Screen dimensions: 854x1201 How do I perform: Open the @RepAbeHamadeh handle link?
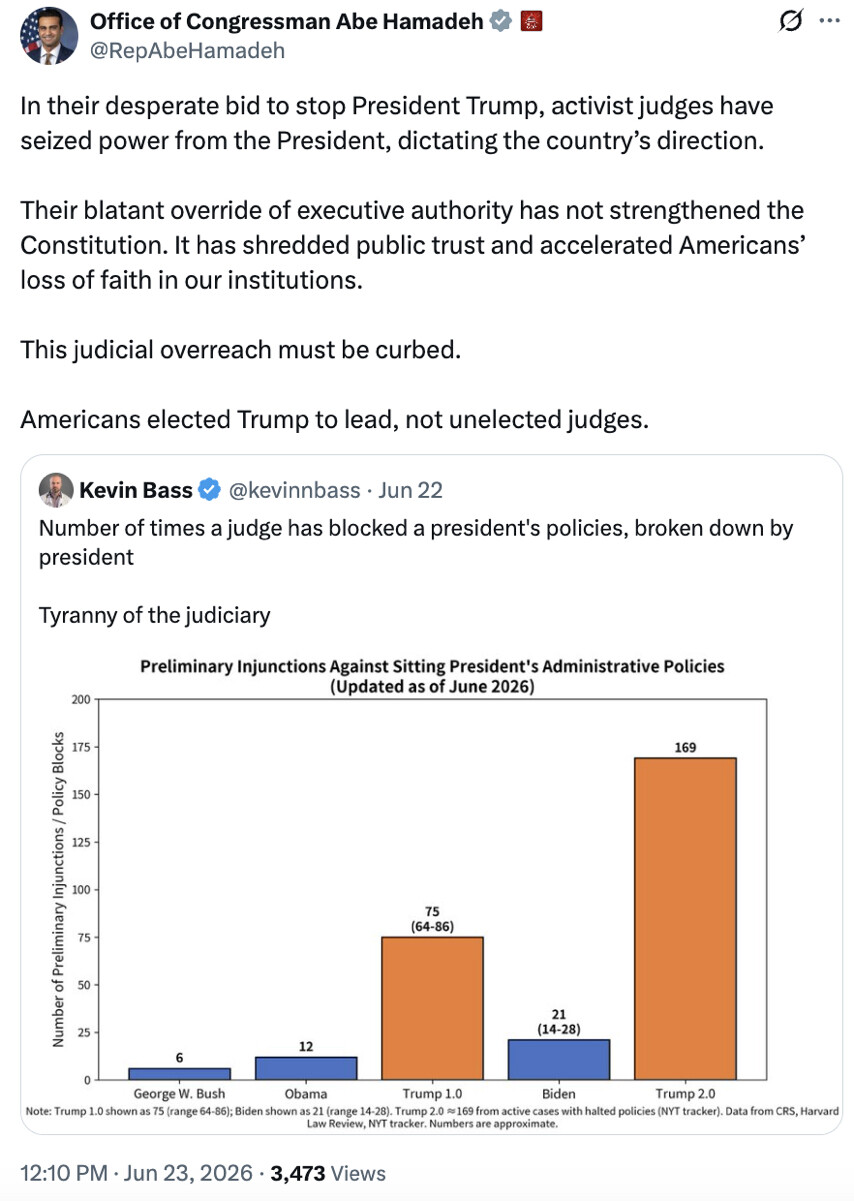(187, 50)
